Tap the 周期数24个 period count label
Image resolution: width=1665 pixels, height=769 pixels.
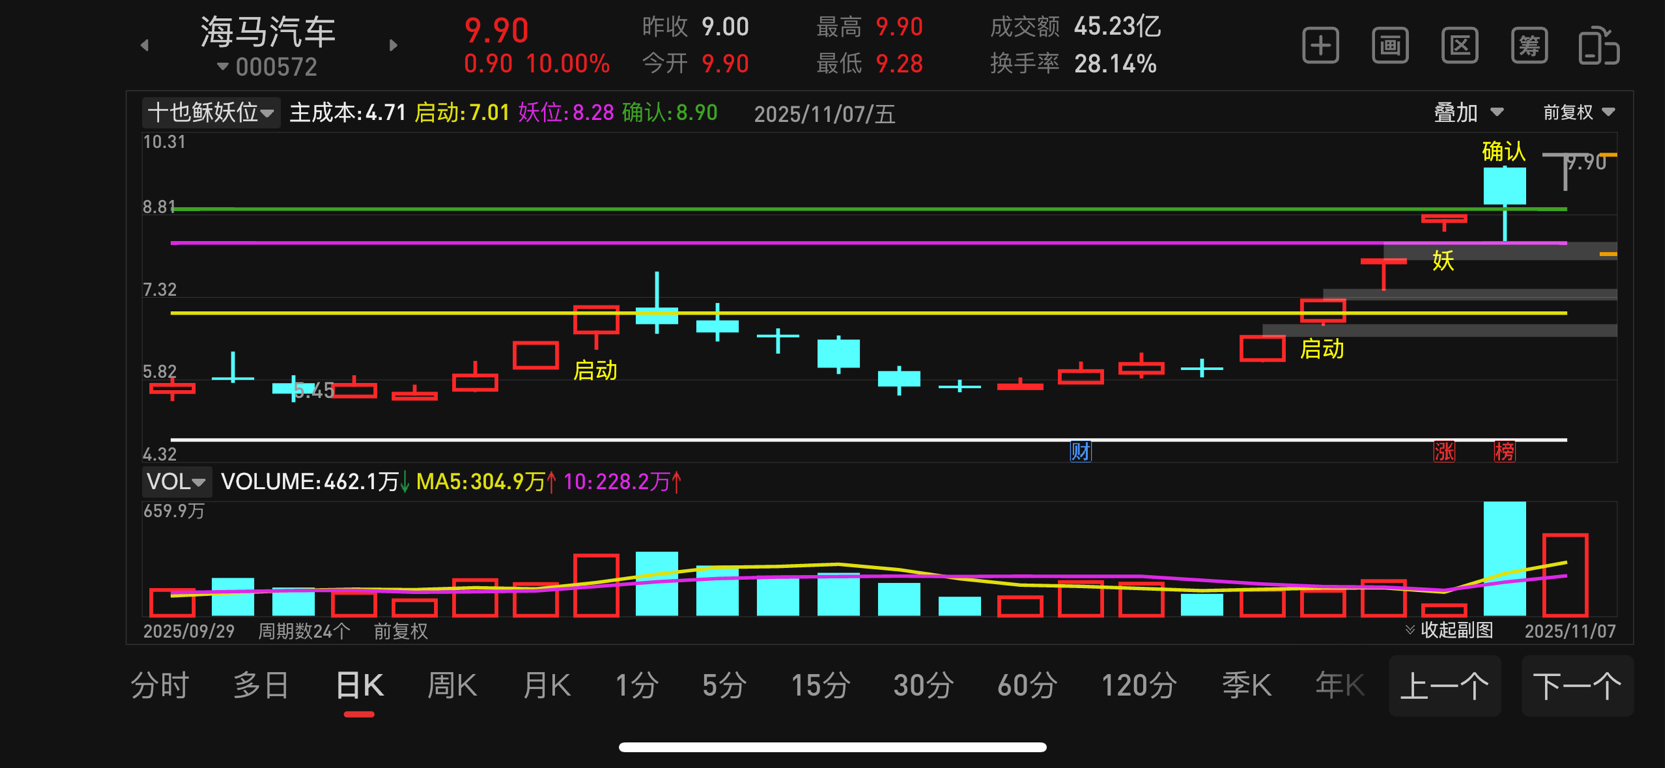click(304, 631)
